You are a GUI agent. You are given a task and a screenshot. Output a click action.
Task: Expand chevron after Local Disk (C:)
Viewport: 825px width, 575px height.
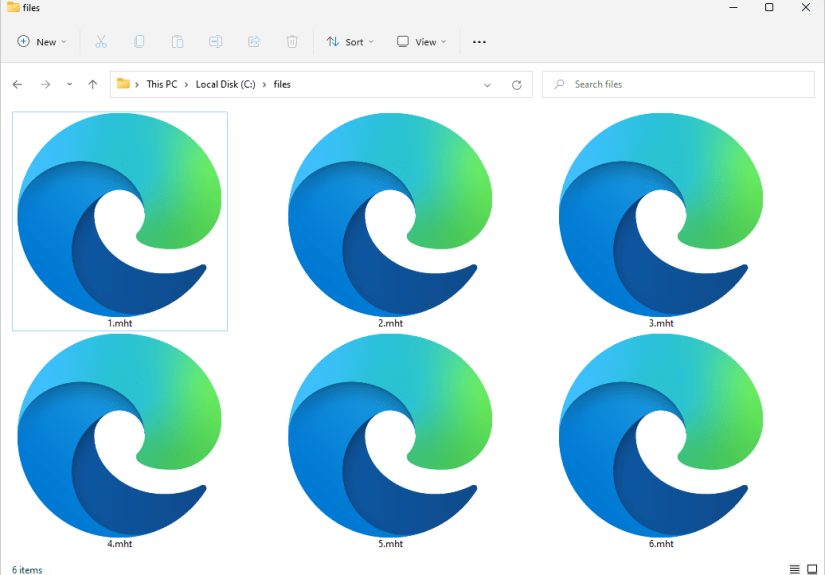[x=264, y=84]
